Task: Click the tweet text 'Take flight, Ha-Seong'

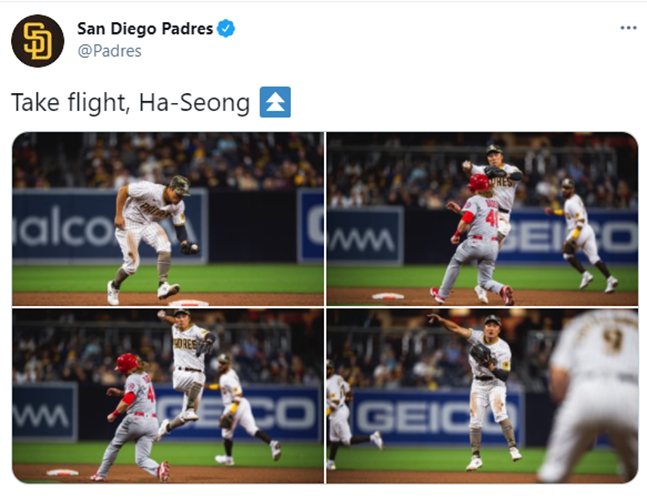Action: [130, 102]
